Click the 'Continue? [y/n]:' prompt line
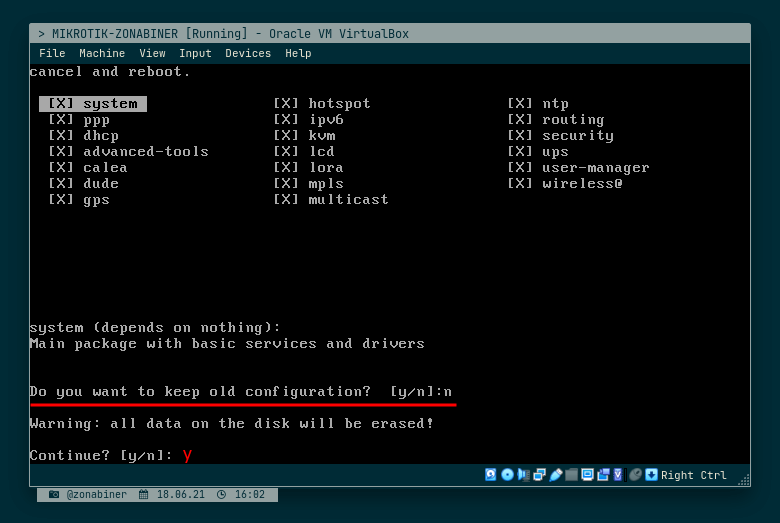 101,455
